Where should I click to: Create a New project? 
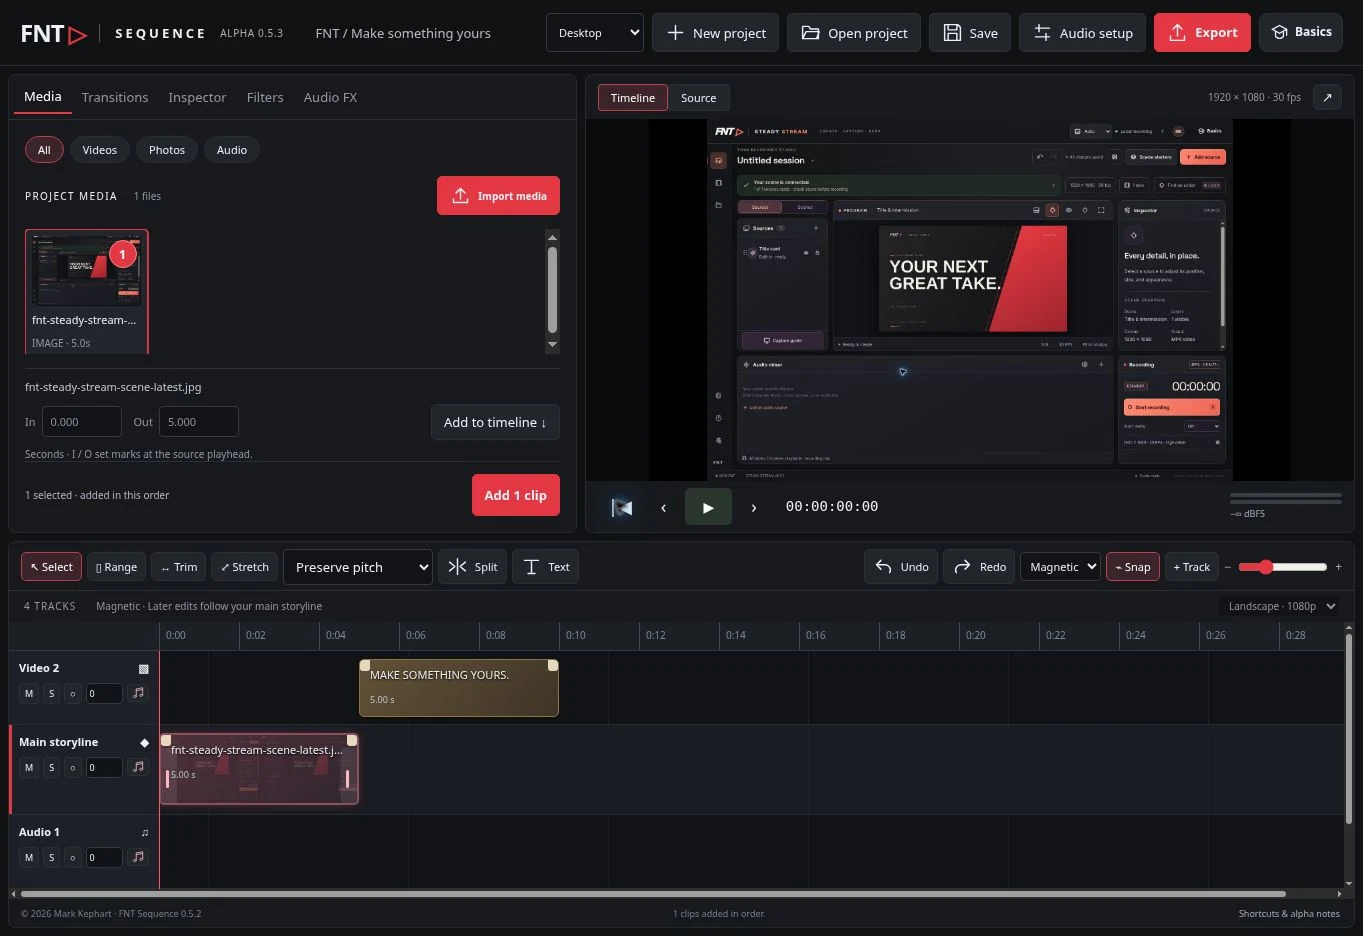(716, 33)
